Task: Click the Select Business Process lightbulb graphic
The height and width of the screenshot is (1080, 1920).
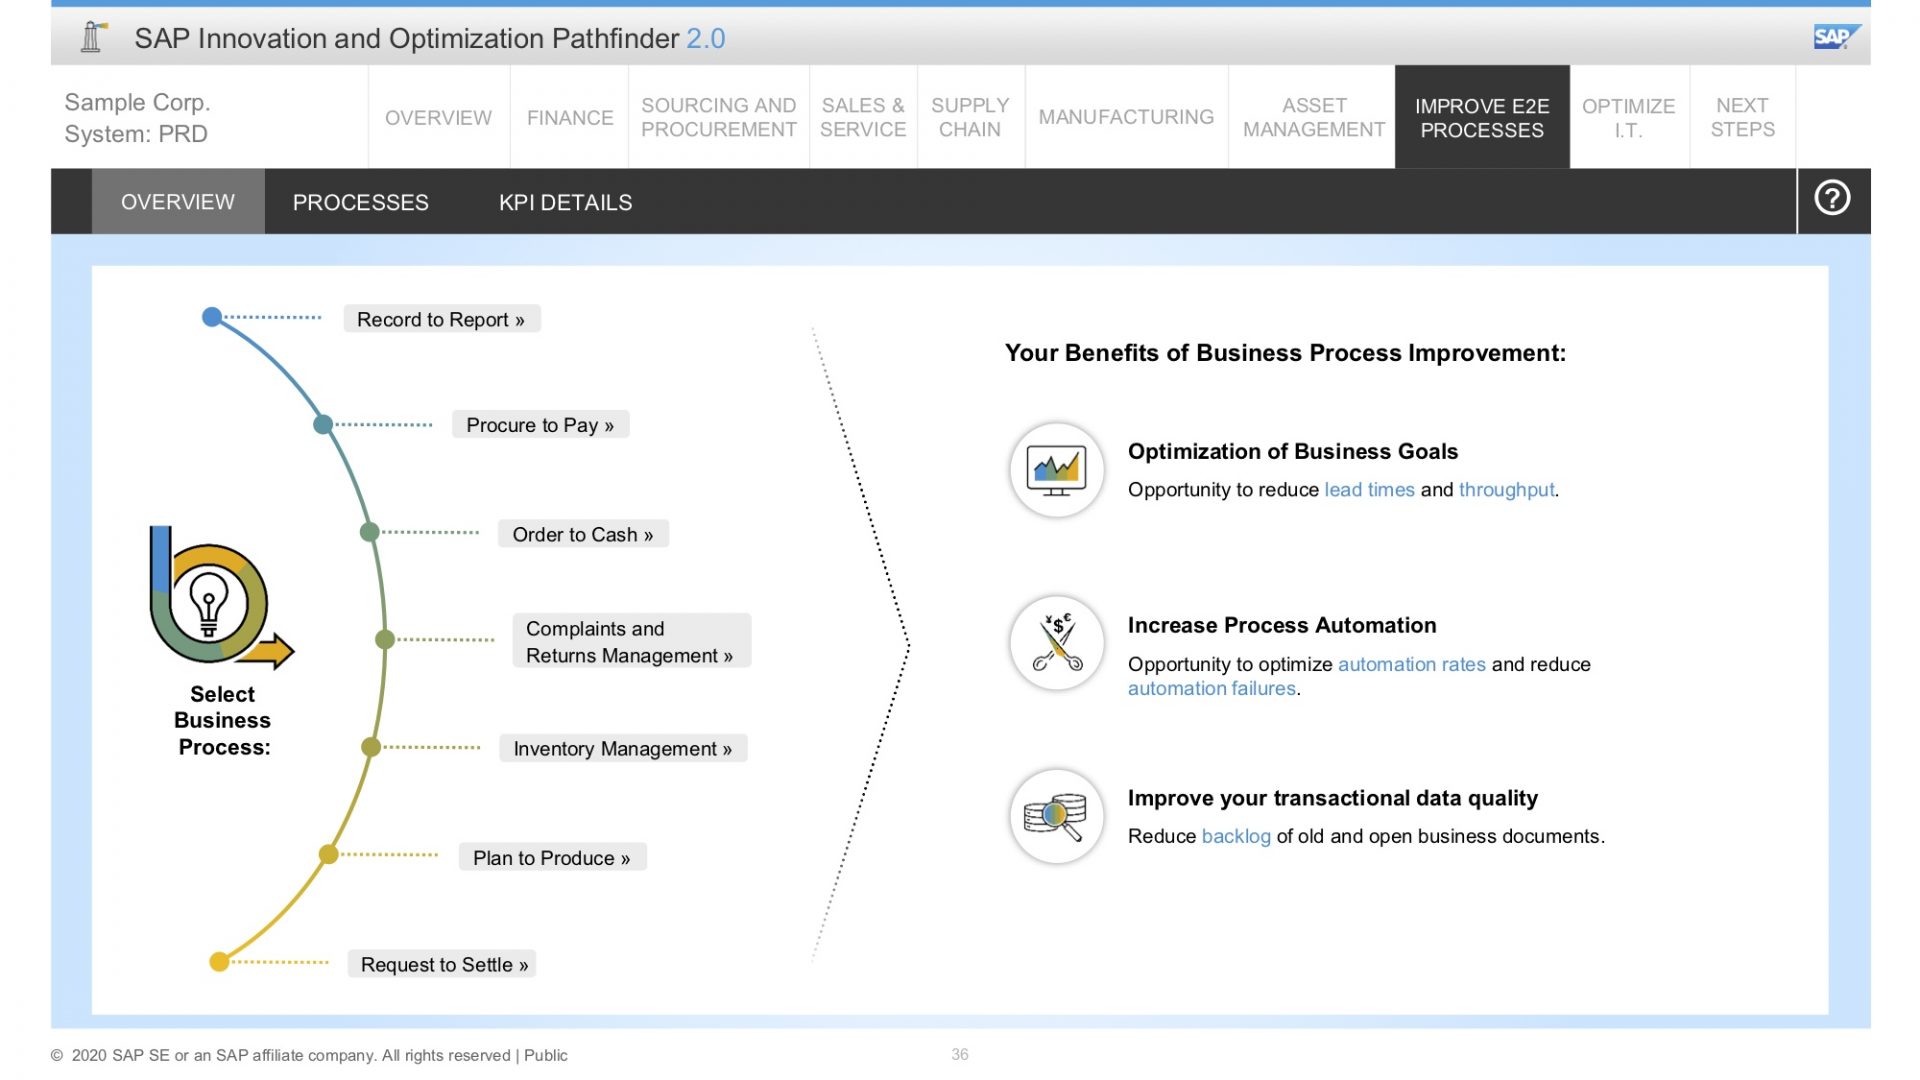Action: (210, 605)
